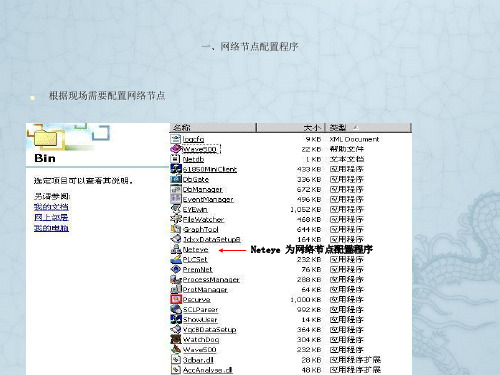Click the DbManager application icon
Image resolution: width=500 pixels, height=375 pixels.
pos(176,189)
